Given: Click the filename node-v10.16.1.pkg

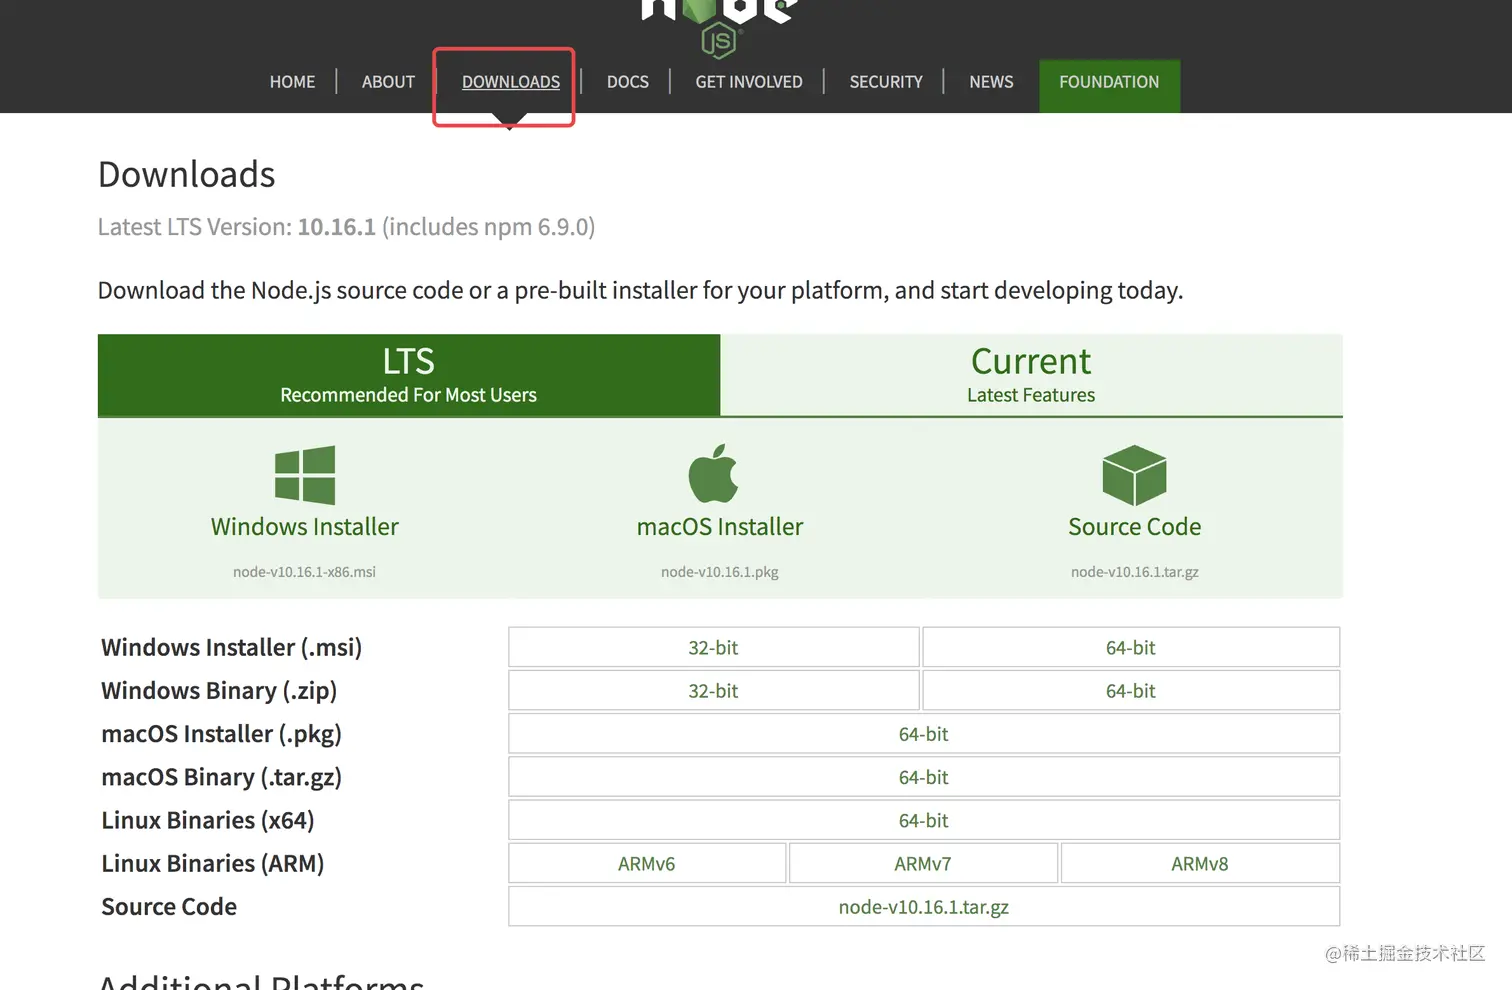Looking at the screenshot, I should coord(720,572).
